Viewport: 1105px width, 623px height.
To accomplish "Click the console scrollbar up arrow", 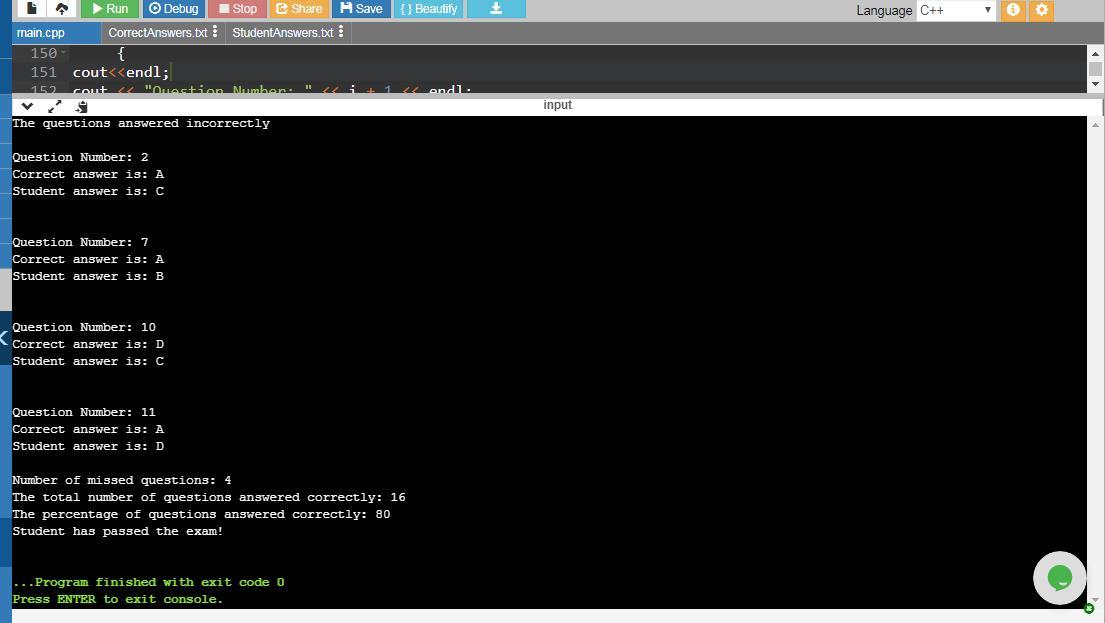I will click(x=1096, y=125).
